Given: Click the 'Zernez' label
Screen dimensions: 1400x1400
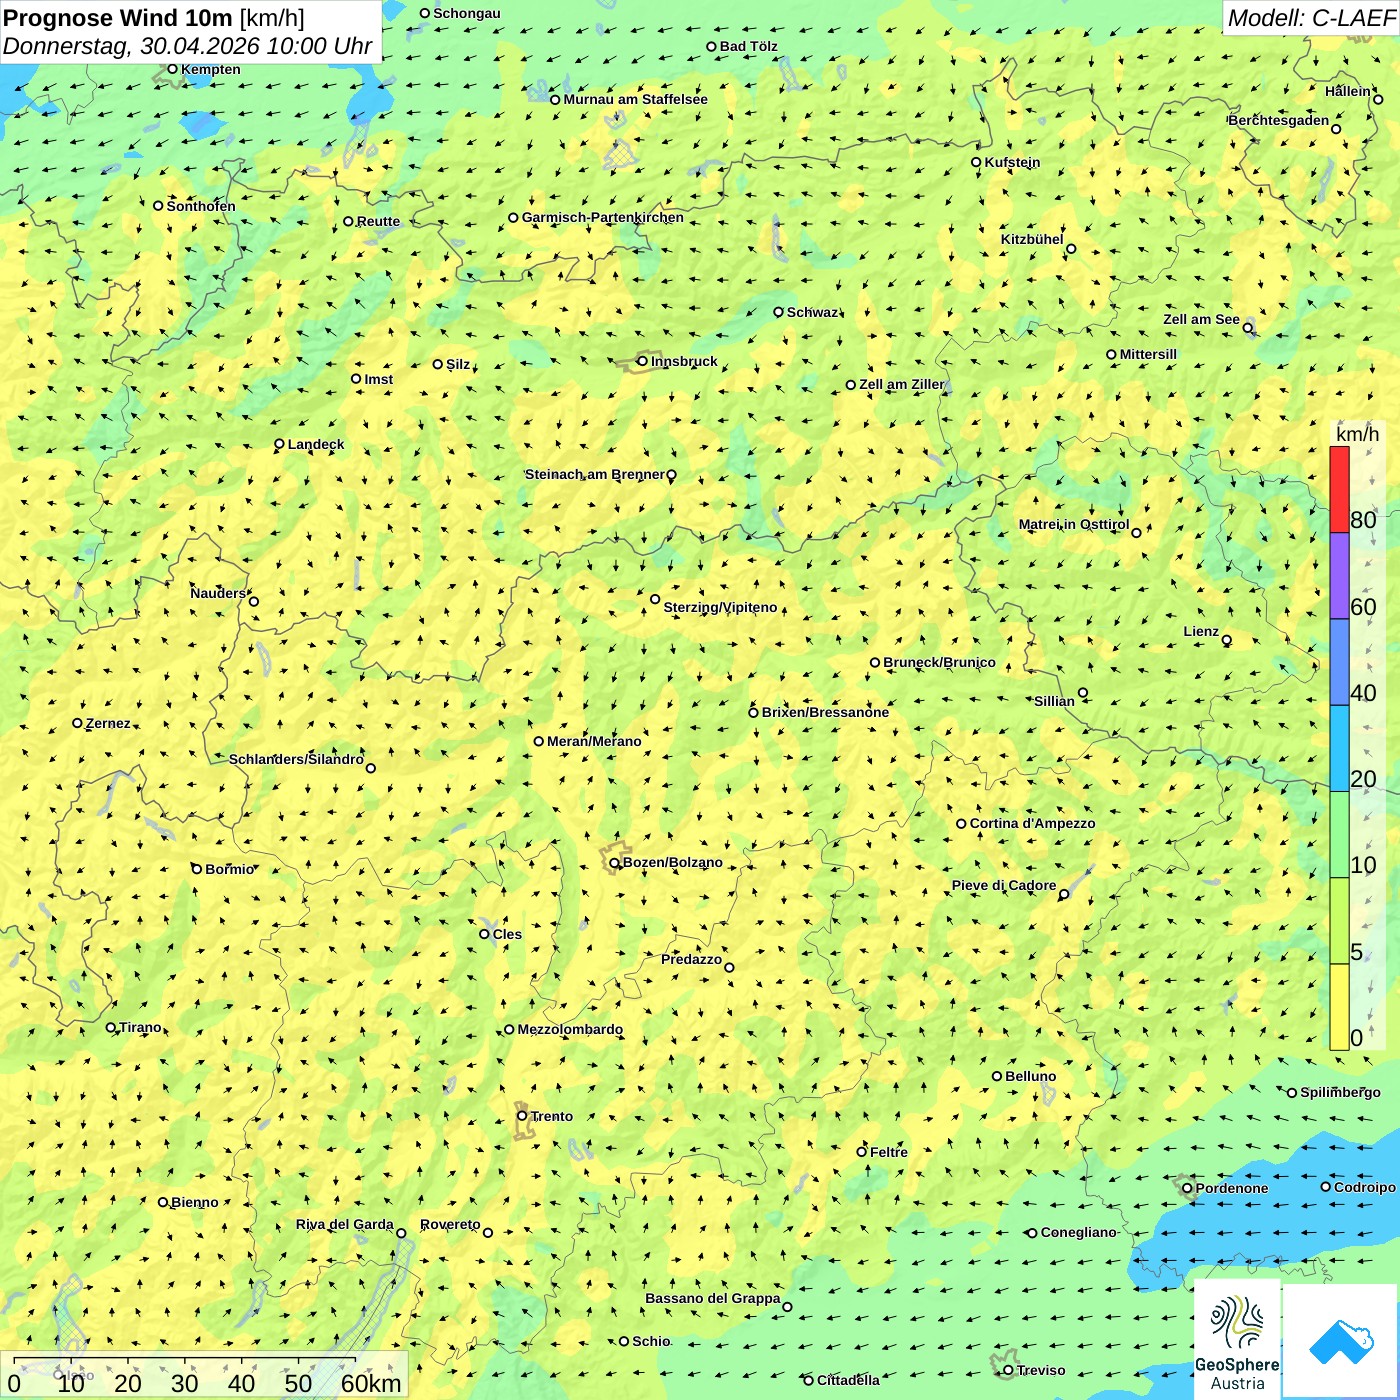Looking at the screenshot, I should (x=108, y=723).
